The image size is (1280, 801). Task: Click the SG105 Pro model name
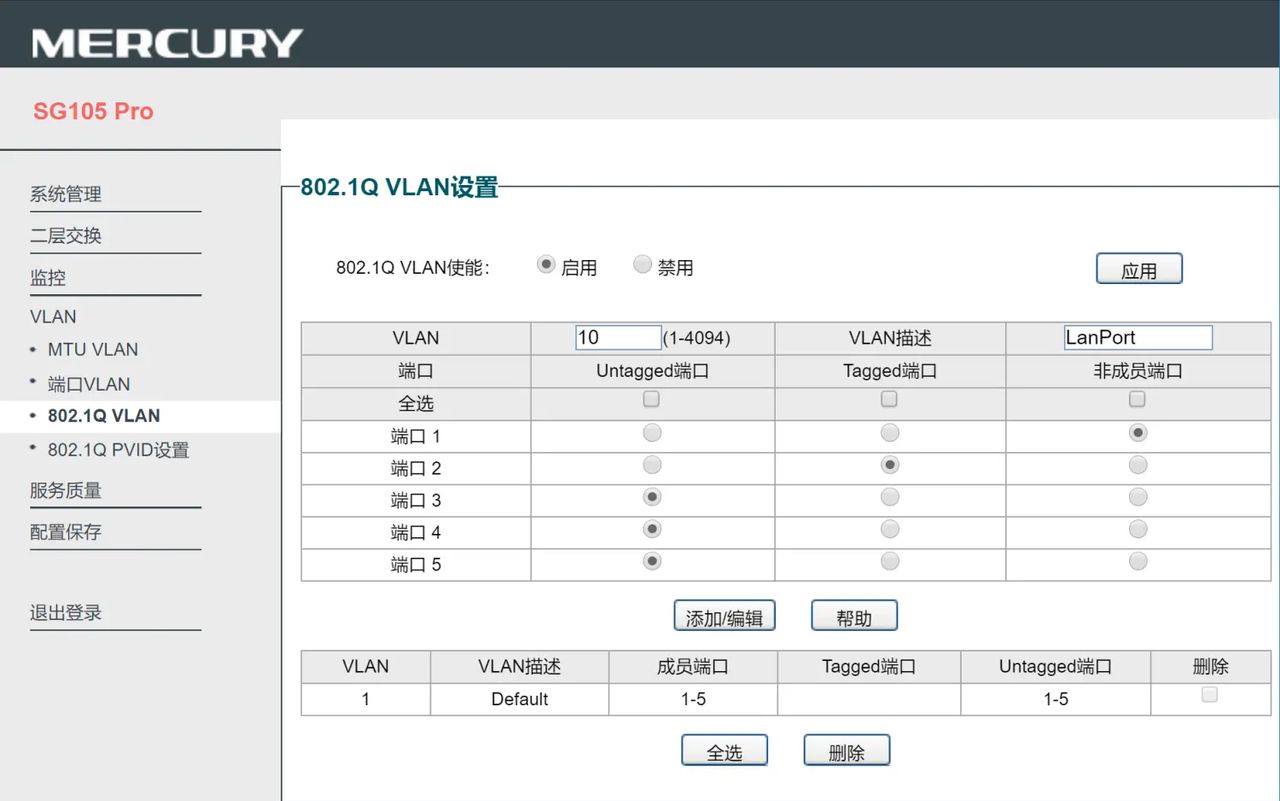93,111
